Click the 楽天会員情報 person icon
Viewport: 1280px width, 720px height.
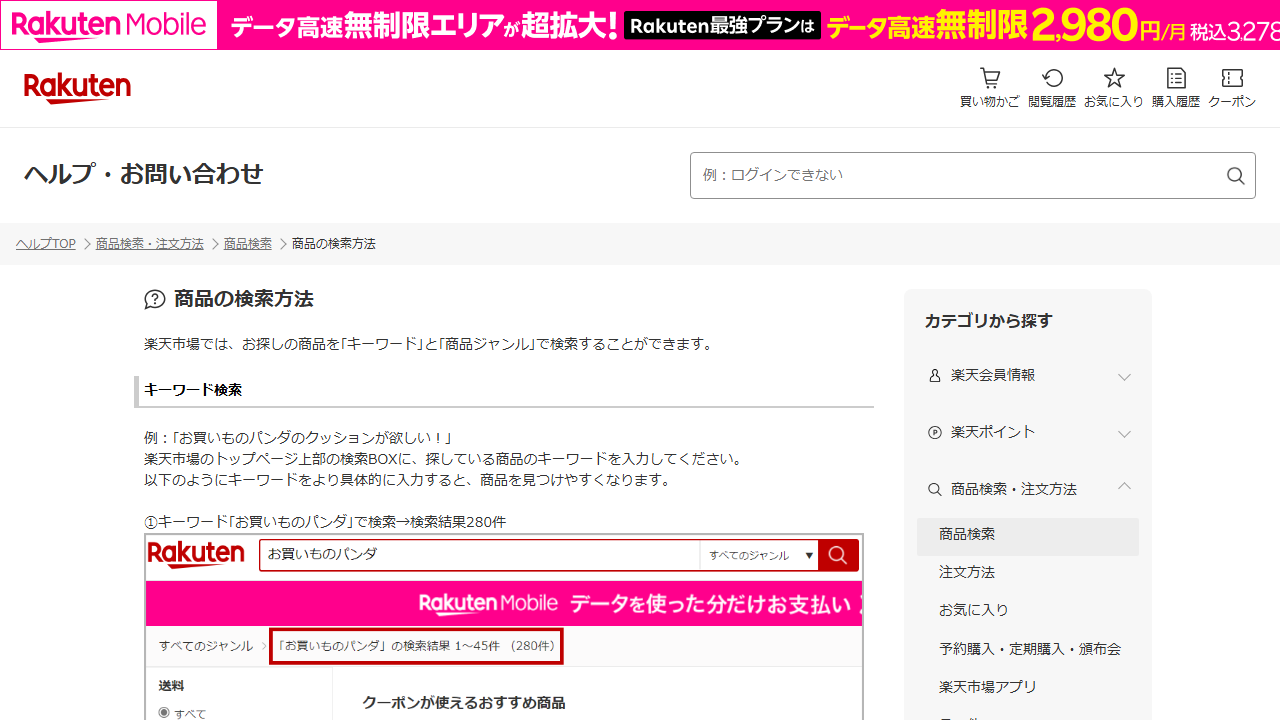(935, 376)
